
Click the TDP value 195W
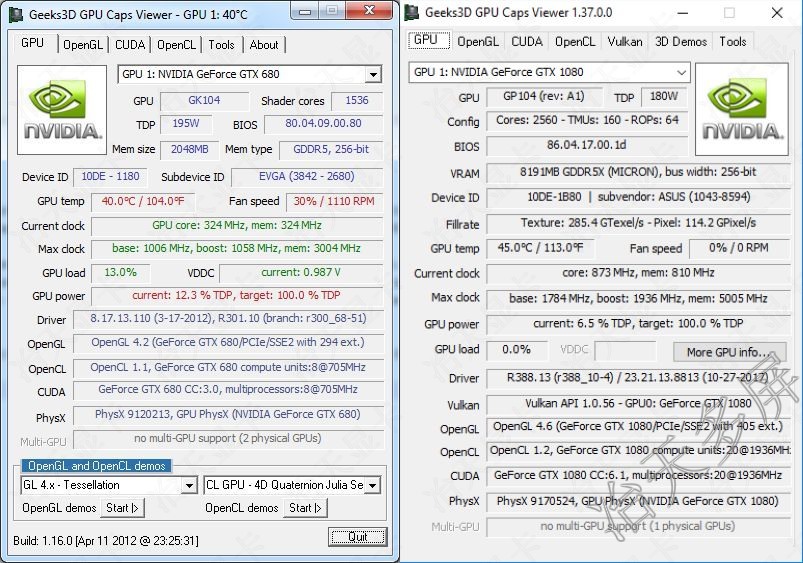tap(185, 124)
